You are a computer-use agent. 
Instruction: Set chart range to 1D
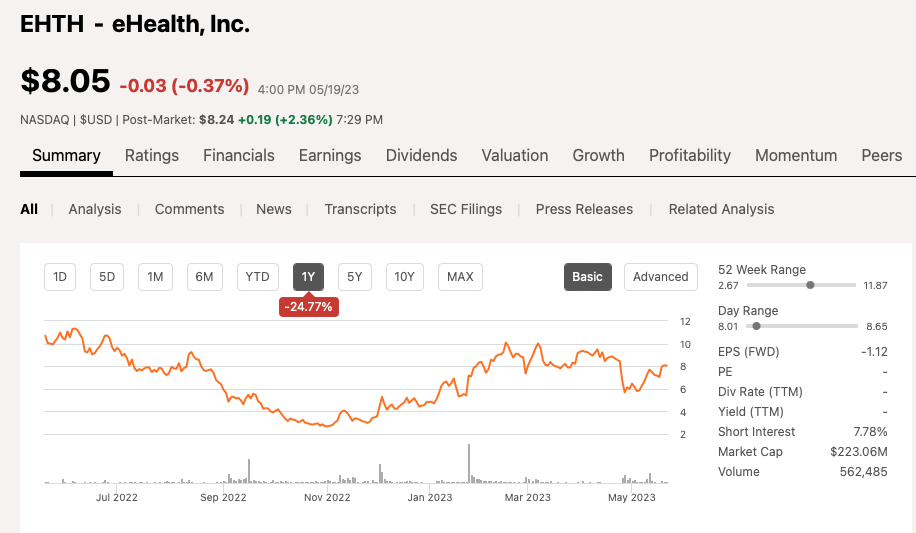point(60,277)
